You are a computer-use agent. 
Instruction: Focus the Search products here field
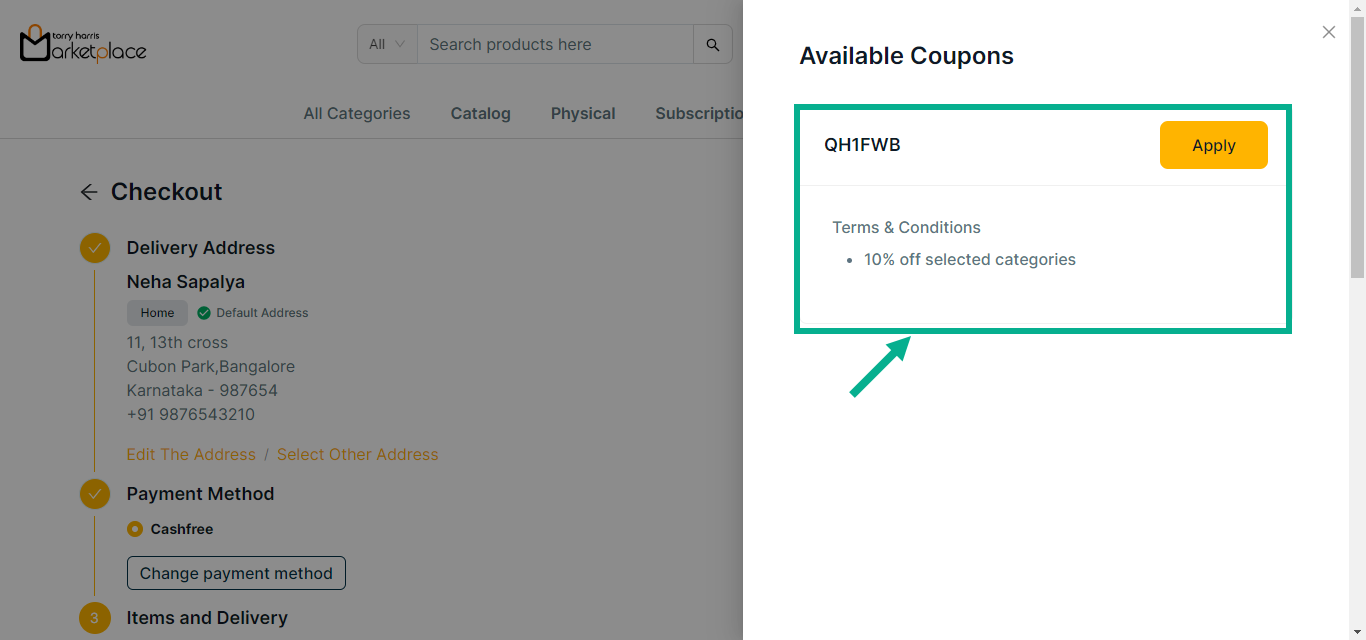coord(555,45)
